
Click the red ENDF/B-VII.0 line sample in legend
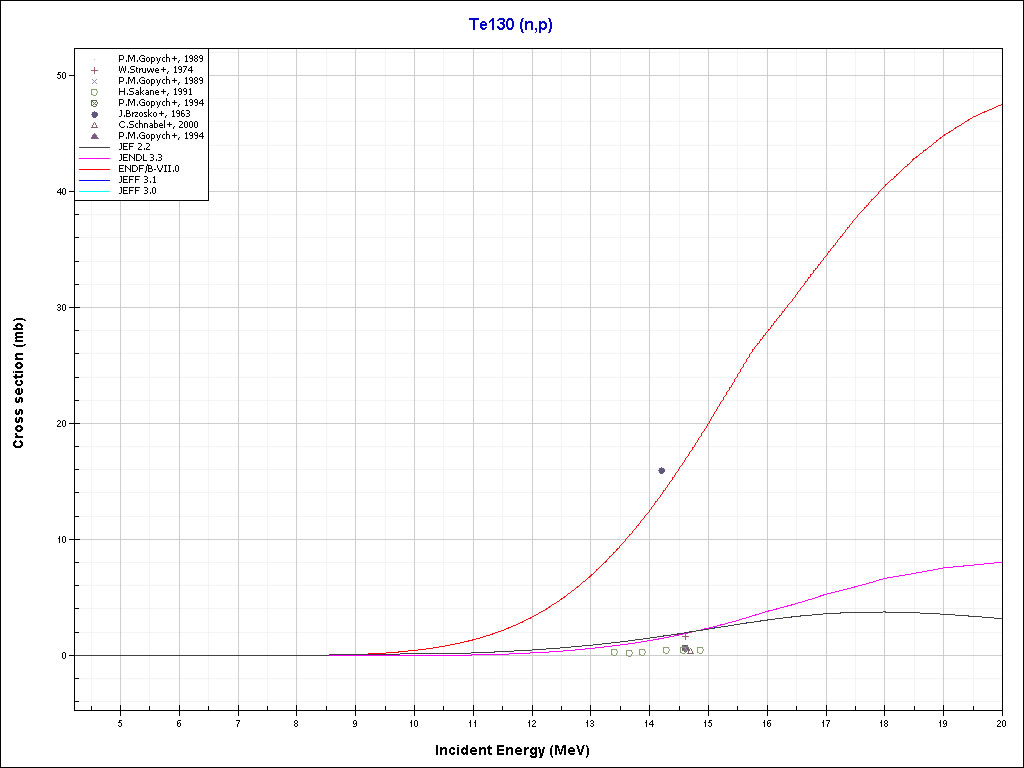pos(94,169)
